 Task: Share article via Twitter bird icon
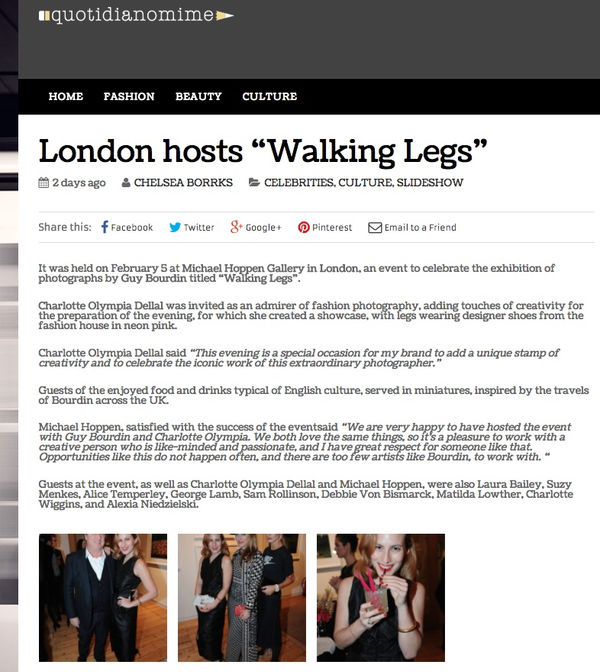[174, 227]
